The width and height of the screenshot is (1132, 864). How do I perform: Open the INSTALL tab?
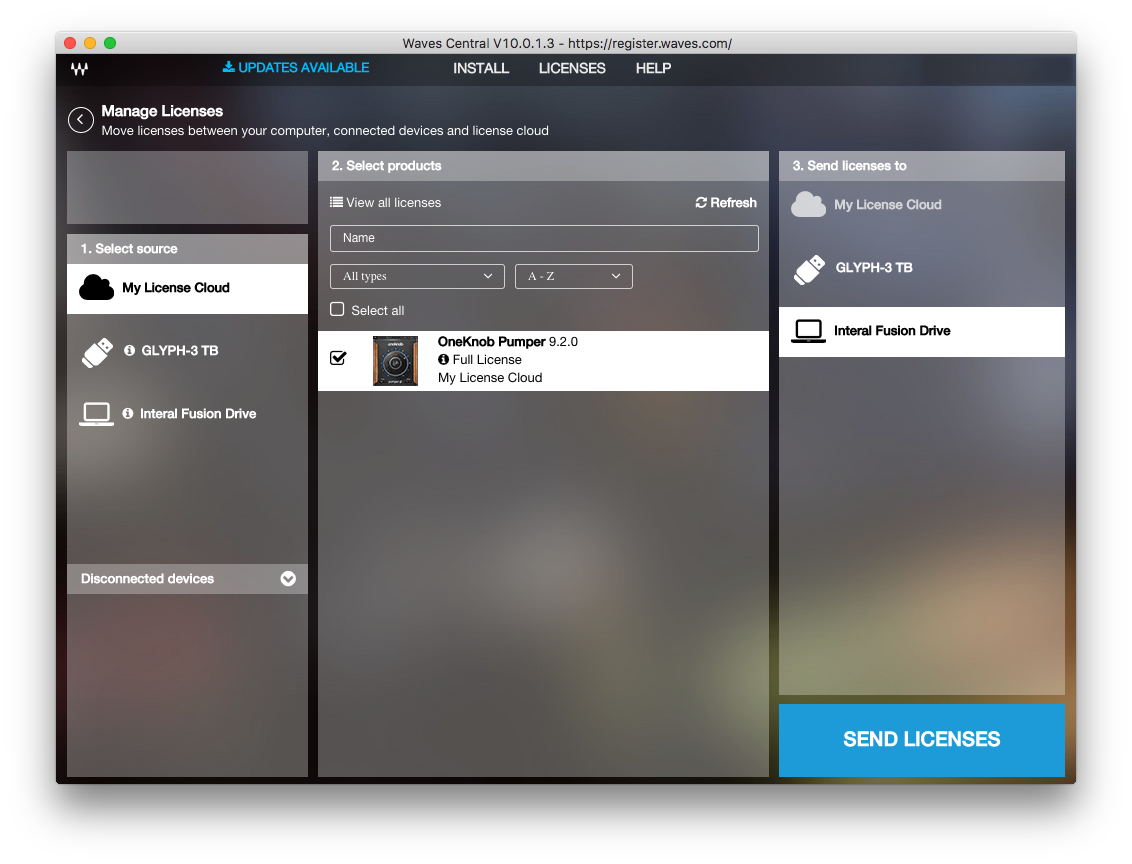481,69
